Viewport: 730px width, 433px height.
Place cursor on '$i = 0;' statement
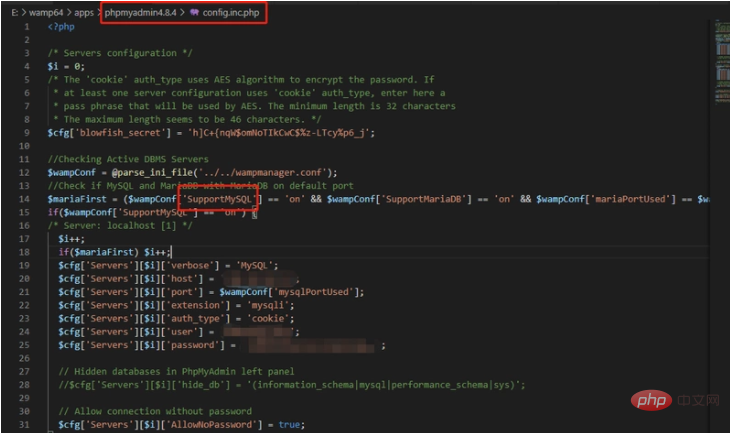66,66
